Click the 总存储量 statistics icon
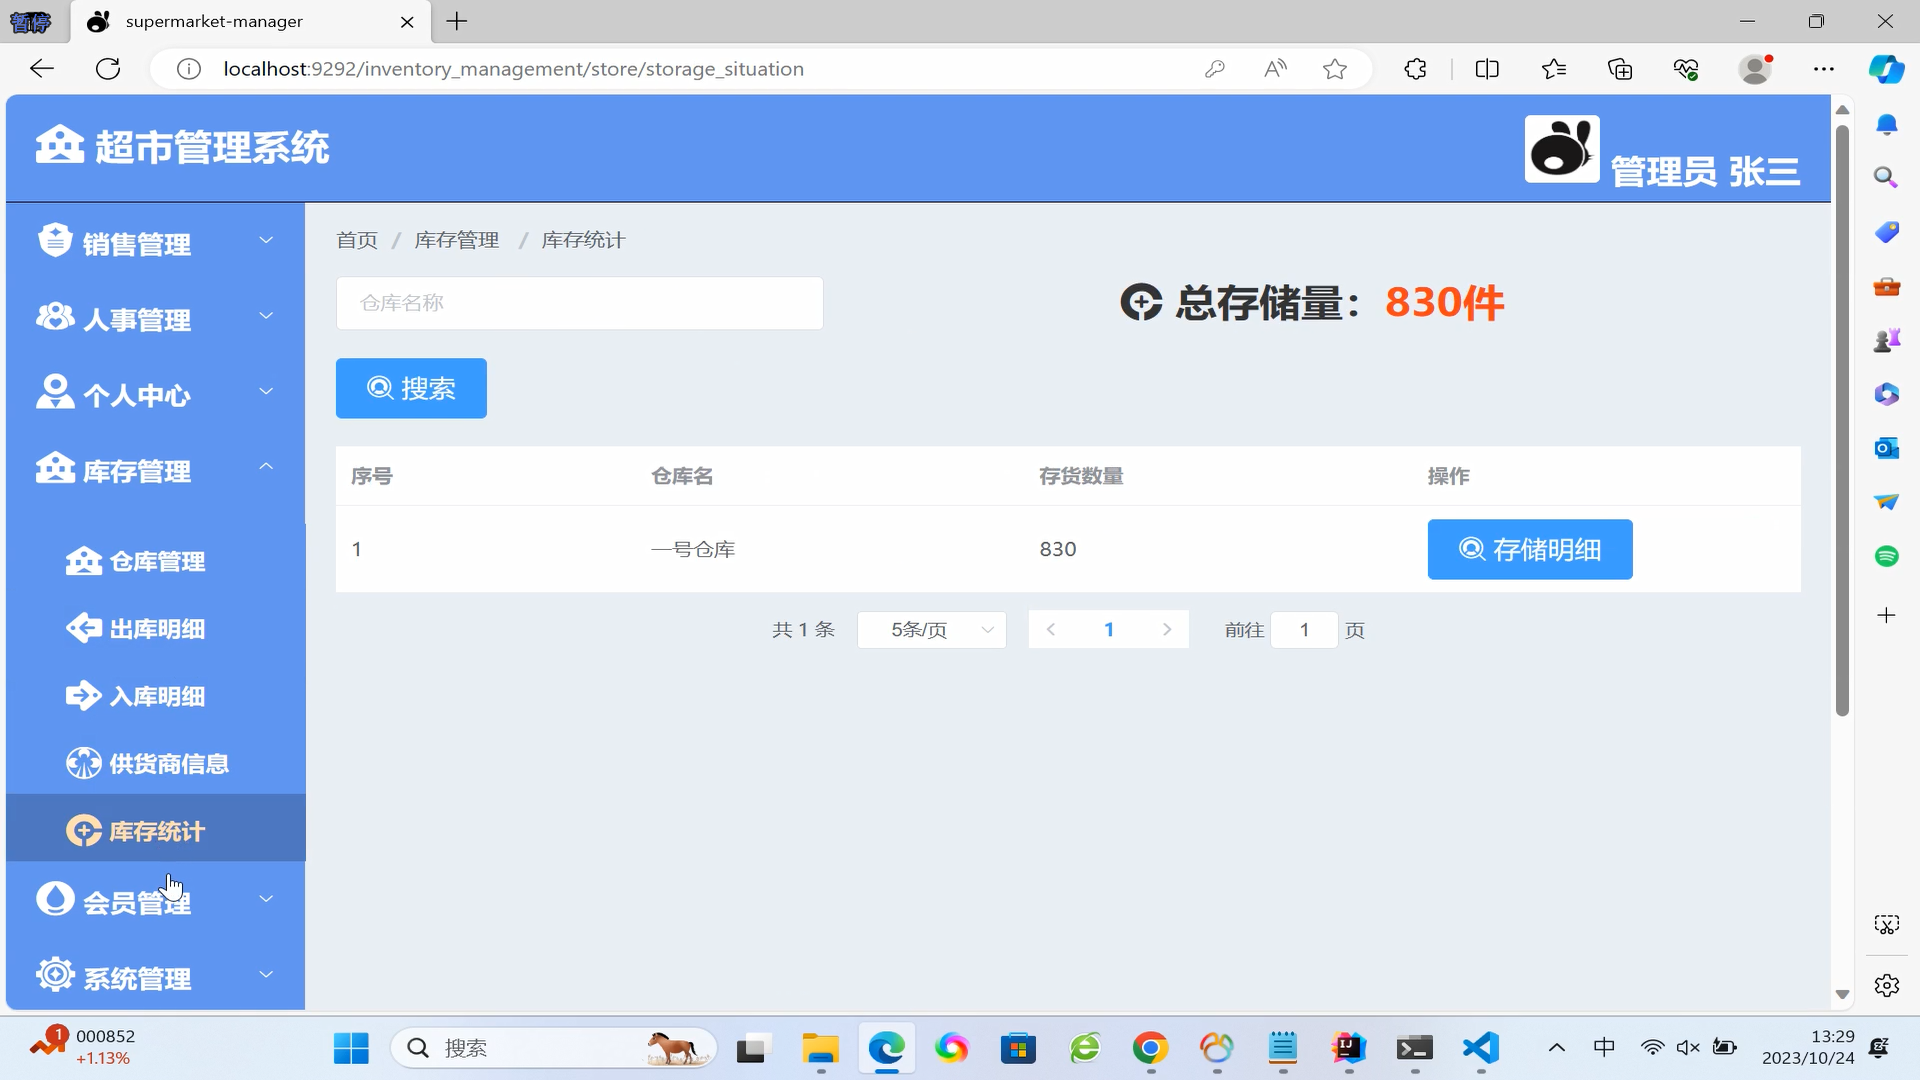The image size is (1920, 1080). coord(1142,302)
